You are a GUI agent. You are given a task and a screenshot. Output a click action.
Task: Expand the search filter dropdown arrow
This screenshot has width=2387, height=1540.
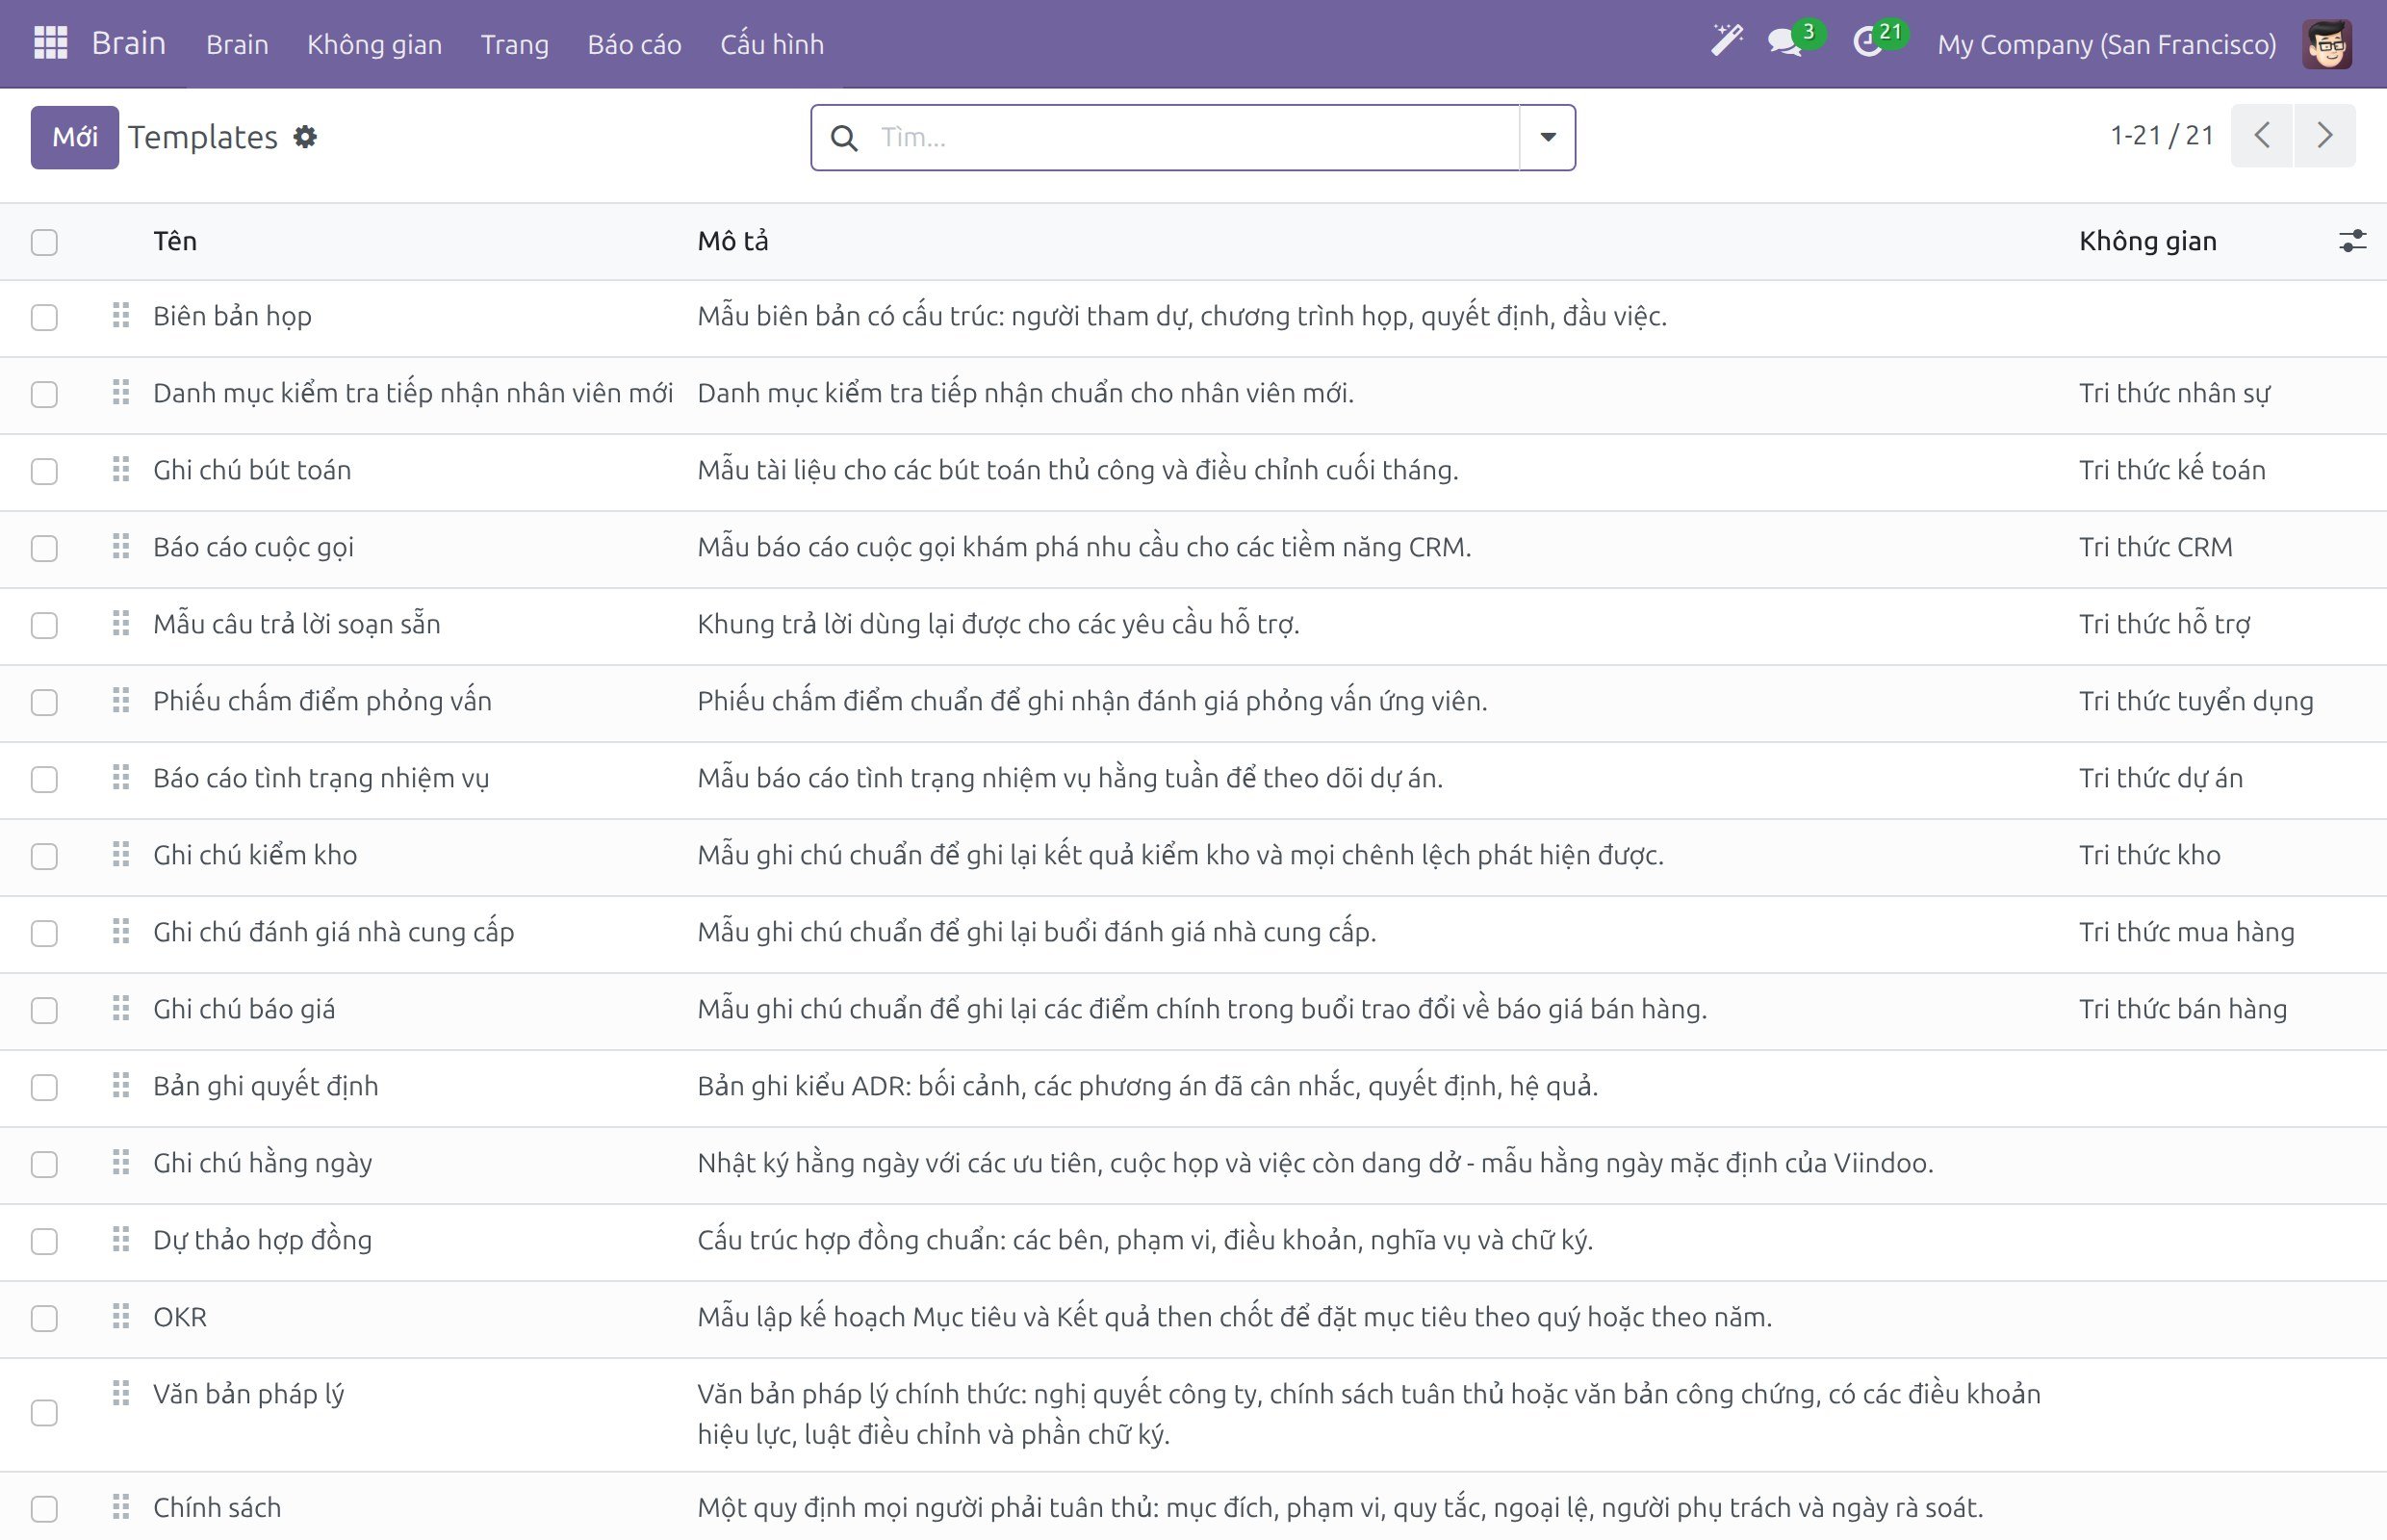pyautogui.click(x=1547, y=137)
